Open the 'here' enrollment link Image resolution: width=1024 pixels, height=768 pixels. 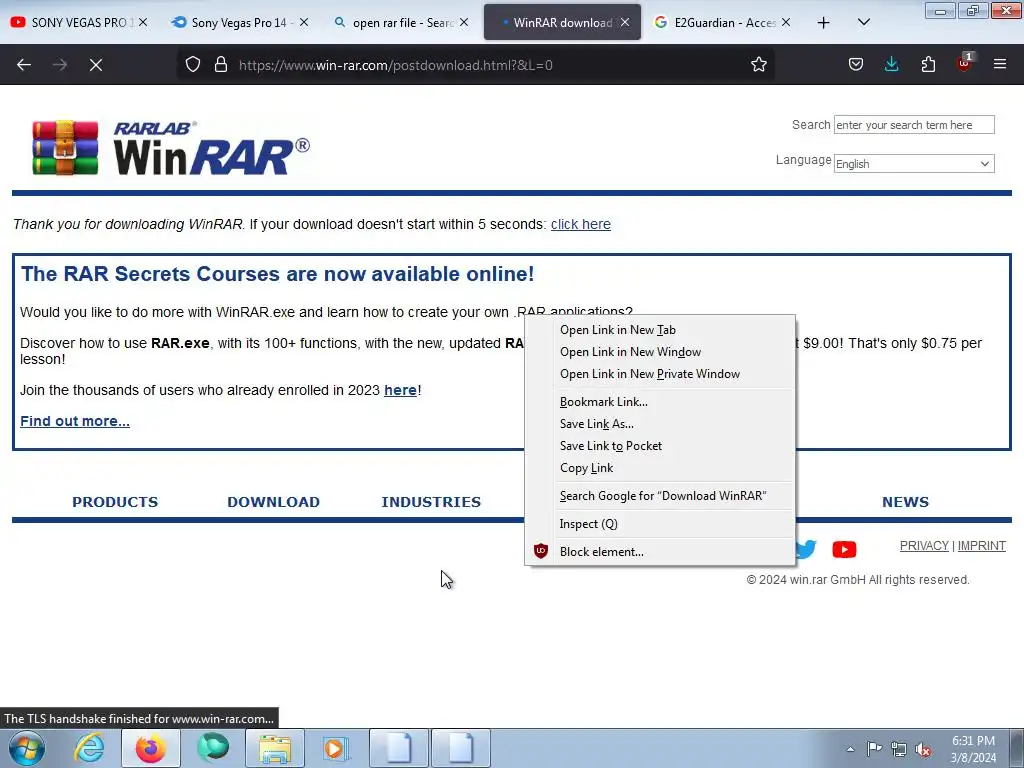[x=400, y=390]
